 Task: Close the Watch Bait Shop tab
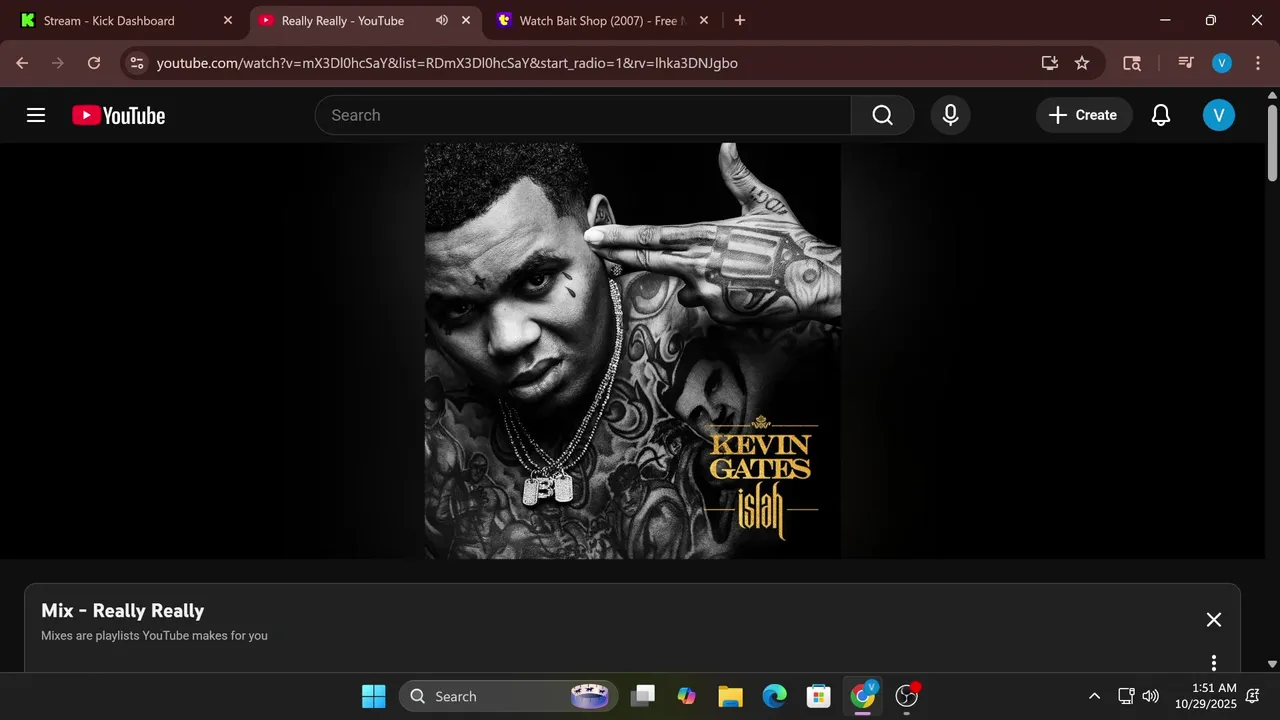point(704,20)
